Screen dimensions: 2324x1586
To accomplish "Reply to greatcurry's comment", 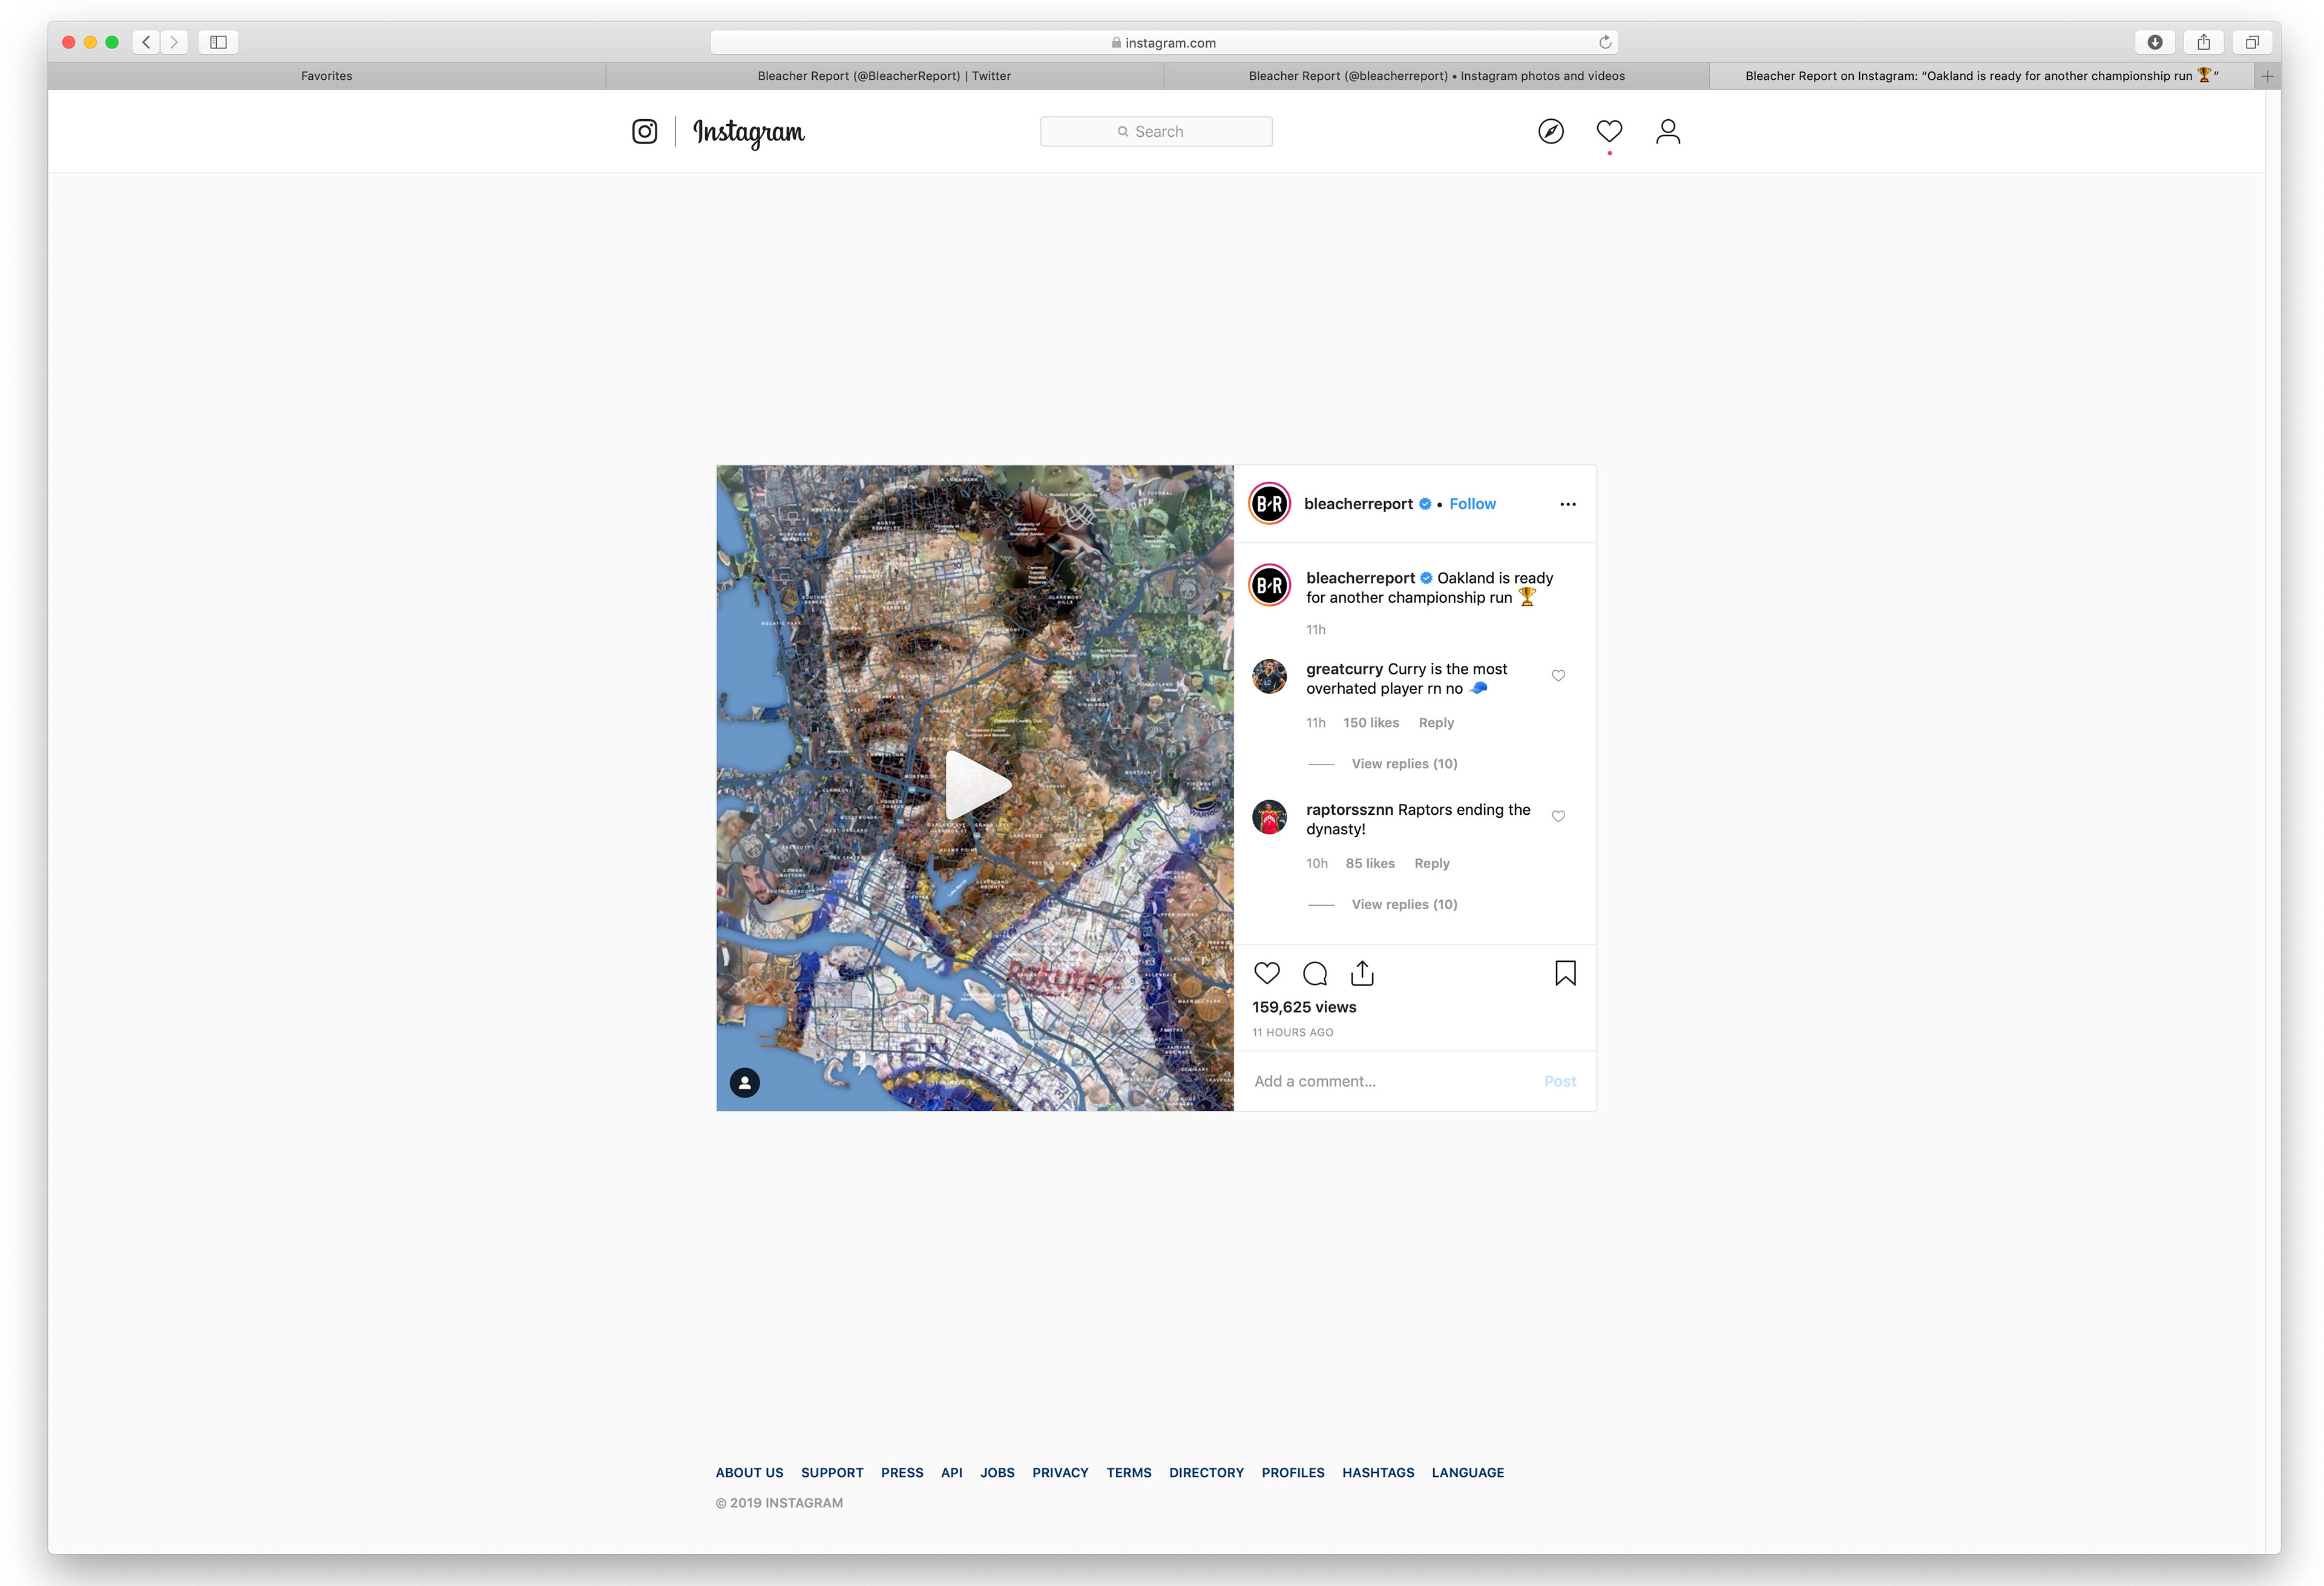I will 1436,723.
